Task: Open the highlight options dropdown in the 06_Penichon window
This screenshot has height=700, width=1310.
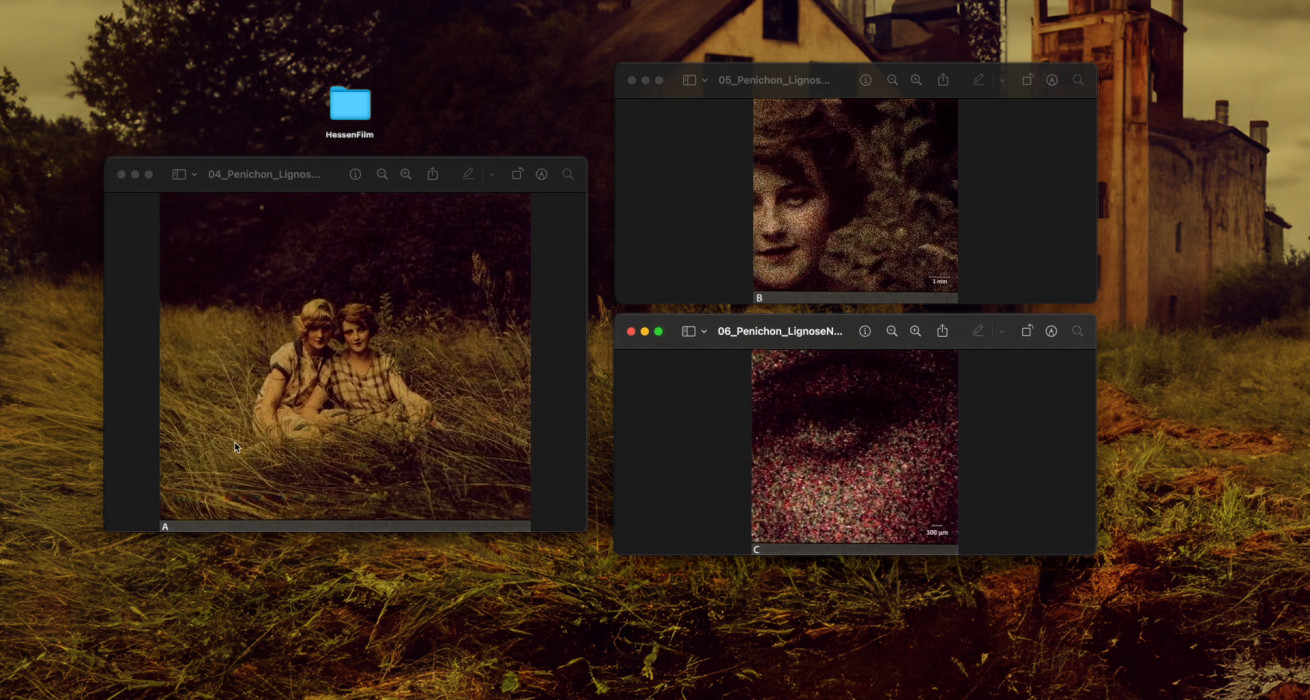Action: tap(1002, 331)
